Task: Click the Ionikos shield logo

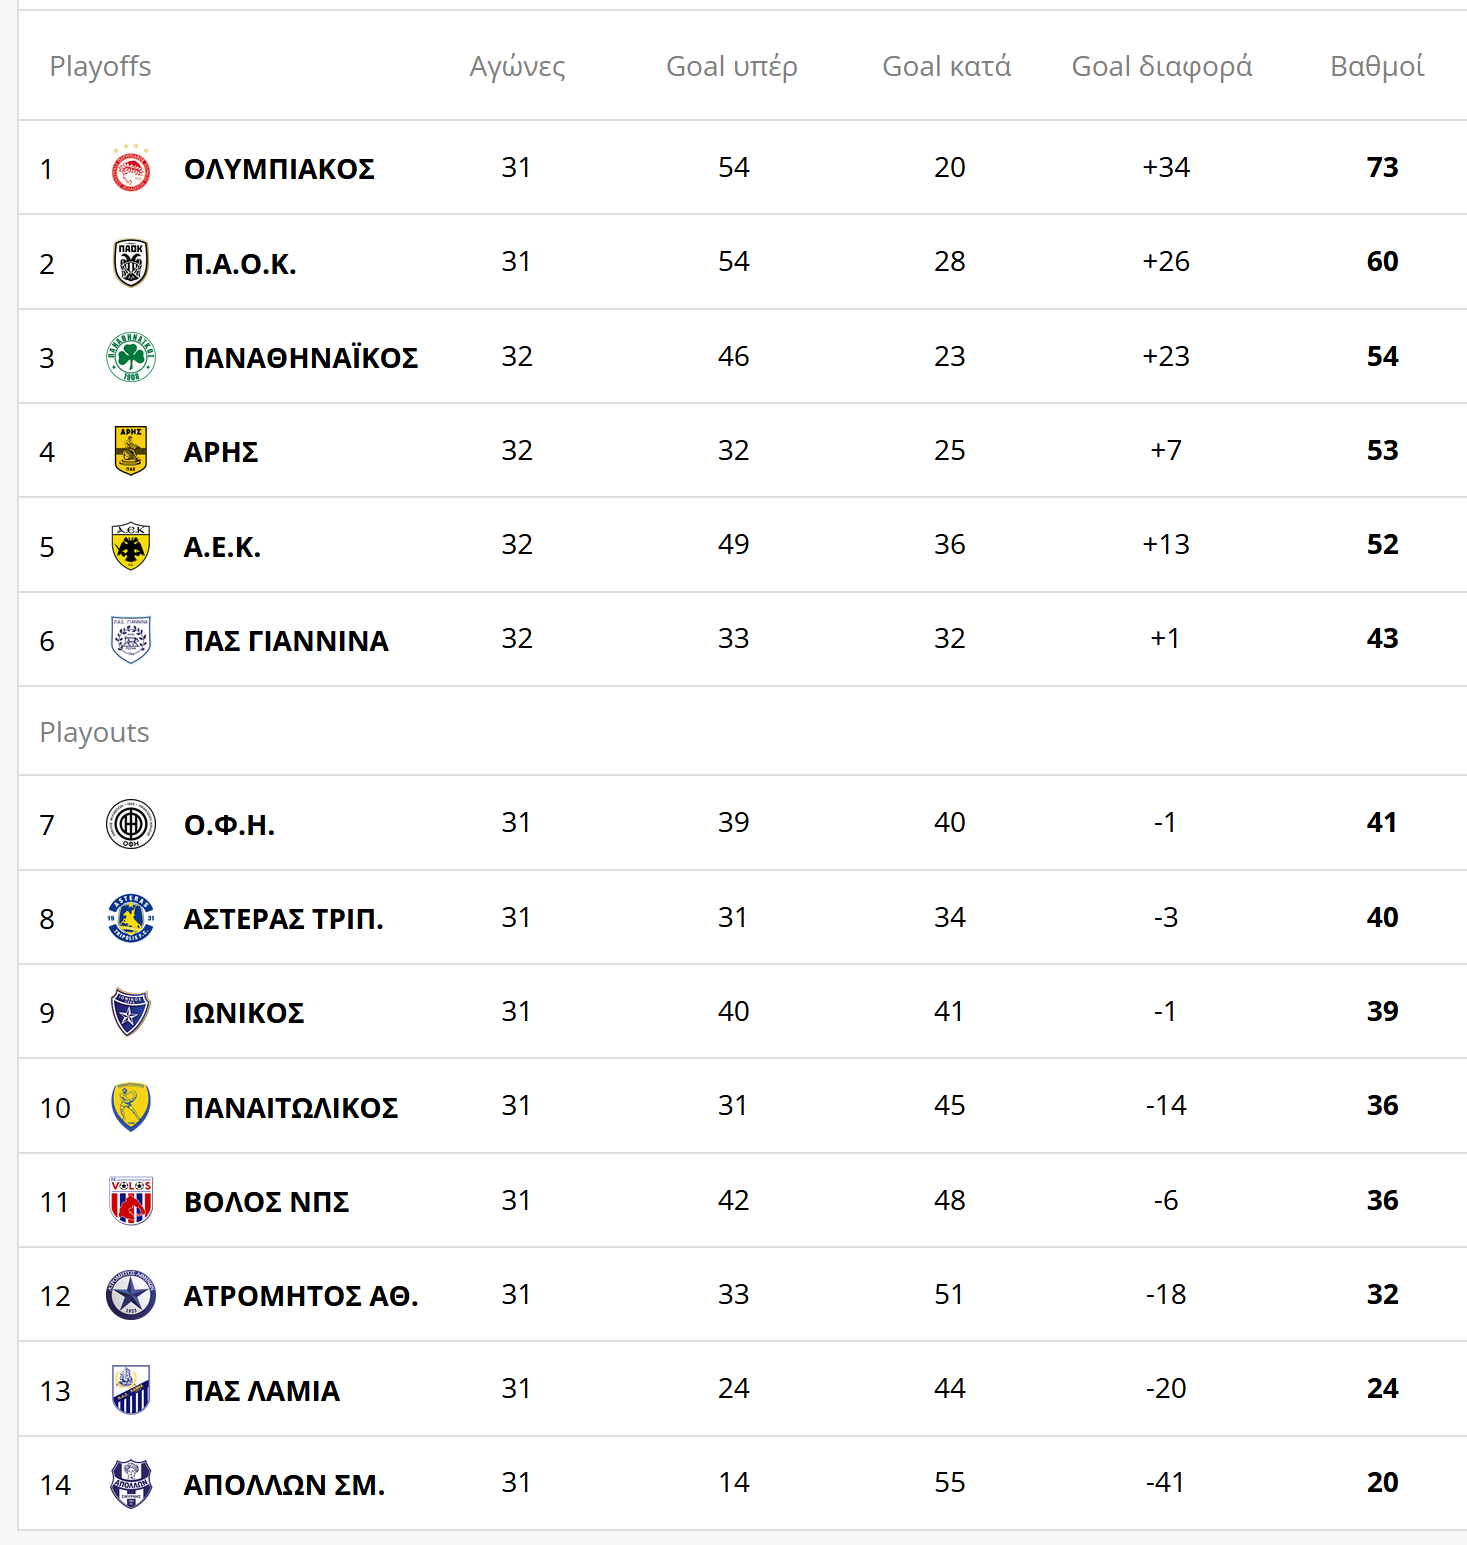Action: pos(131,1012)
